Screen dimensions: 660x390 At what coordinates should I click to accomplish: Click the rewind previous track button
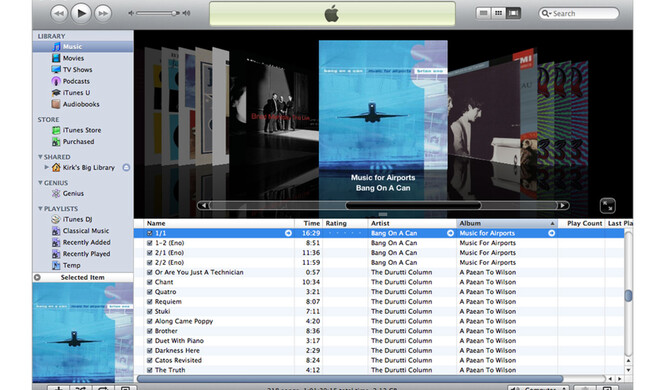pos(59,13)
